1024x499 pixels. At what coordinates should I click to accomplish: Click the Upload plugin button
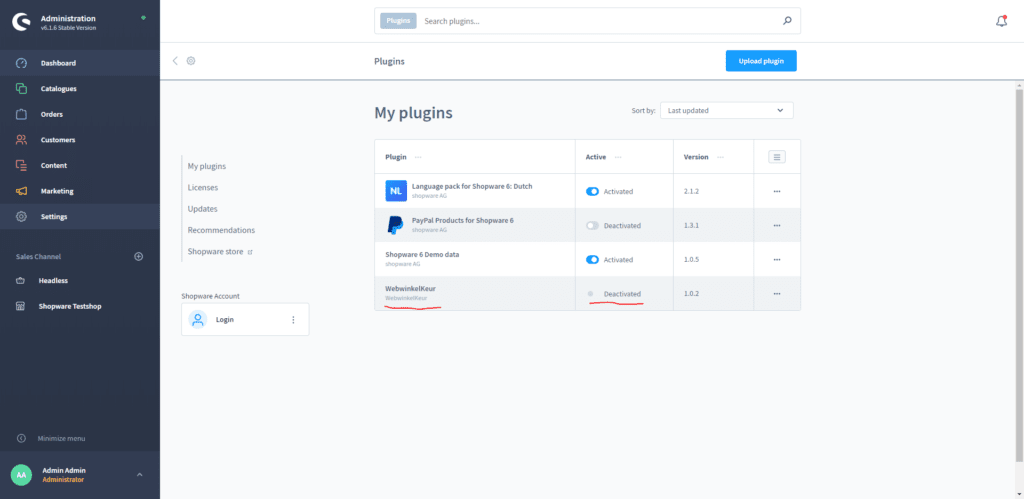click(x=760, y=61)
